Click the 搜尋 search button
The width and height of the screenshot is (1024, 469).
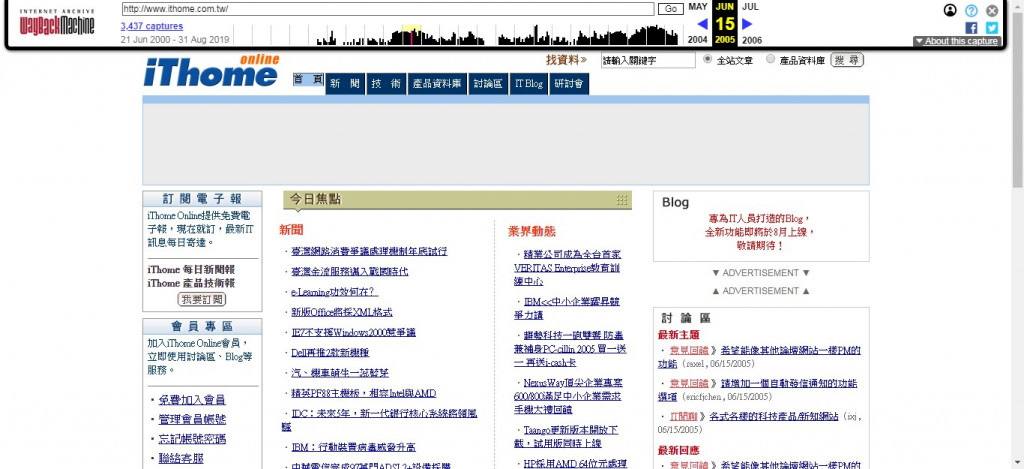(x=847, y=60)
